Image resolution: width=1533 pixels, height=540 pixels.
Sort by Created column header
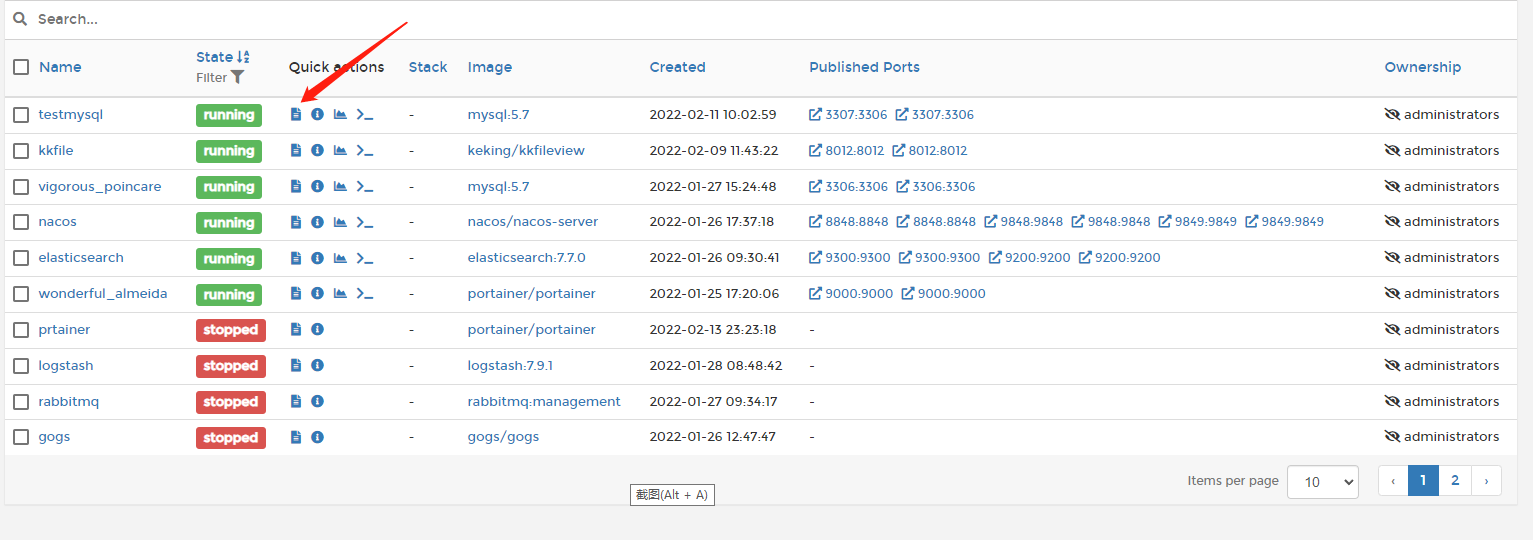(x=677, y=67)
